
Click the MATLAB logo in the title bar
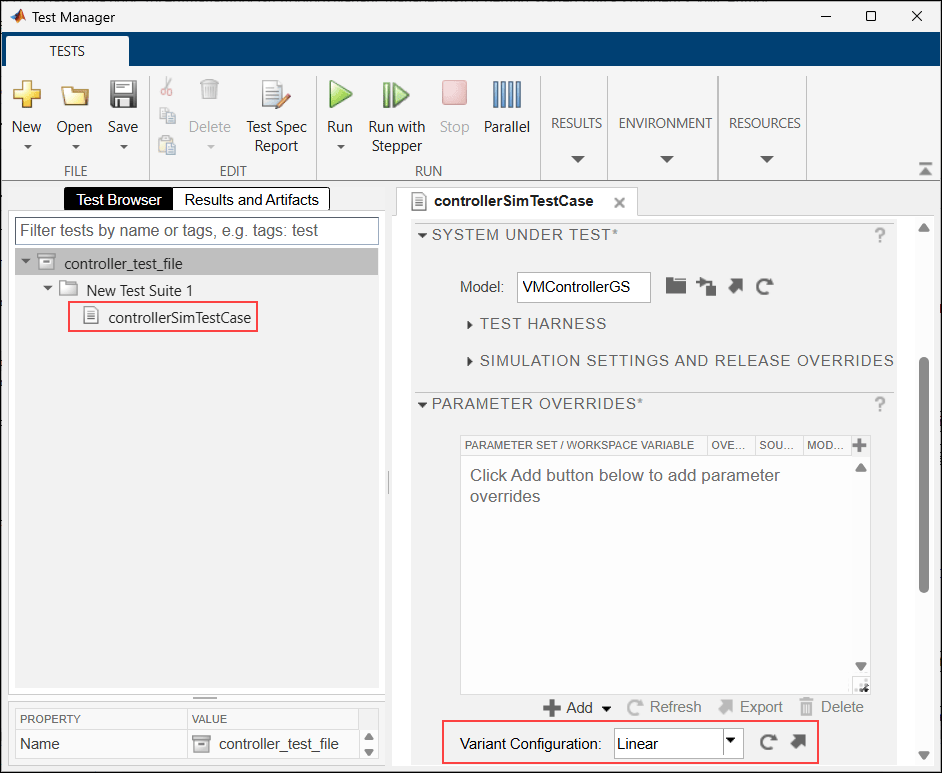(x=18, y=16)
